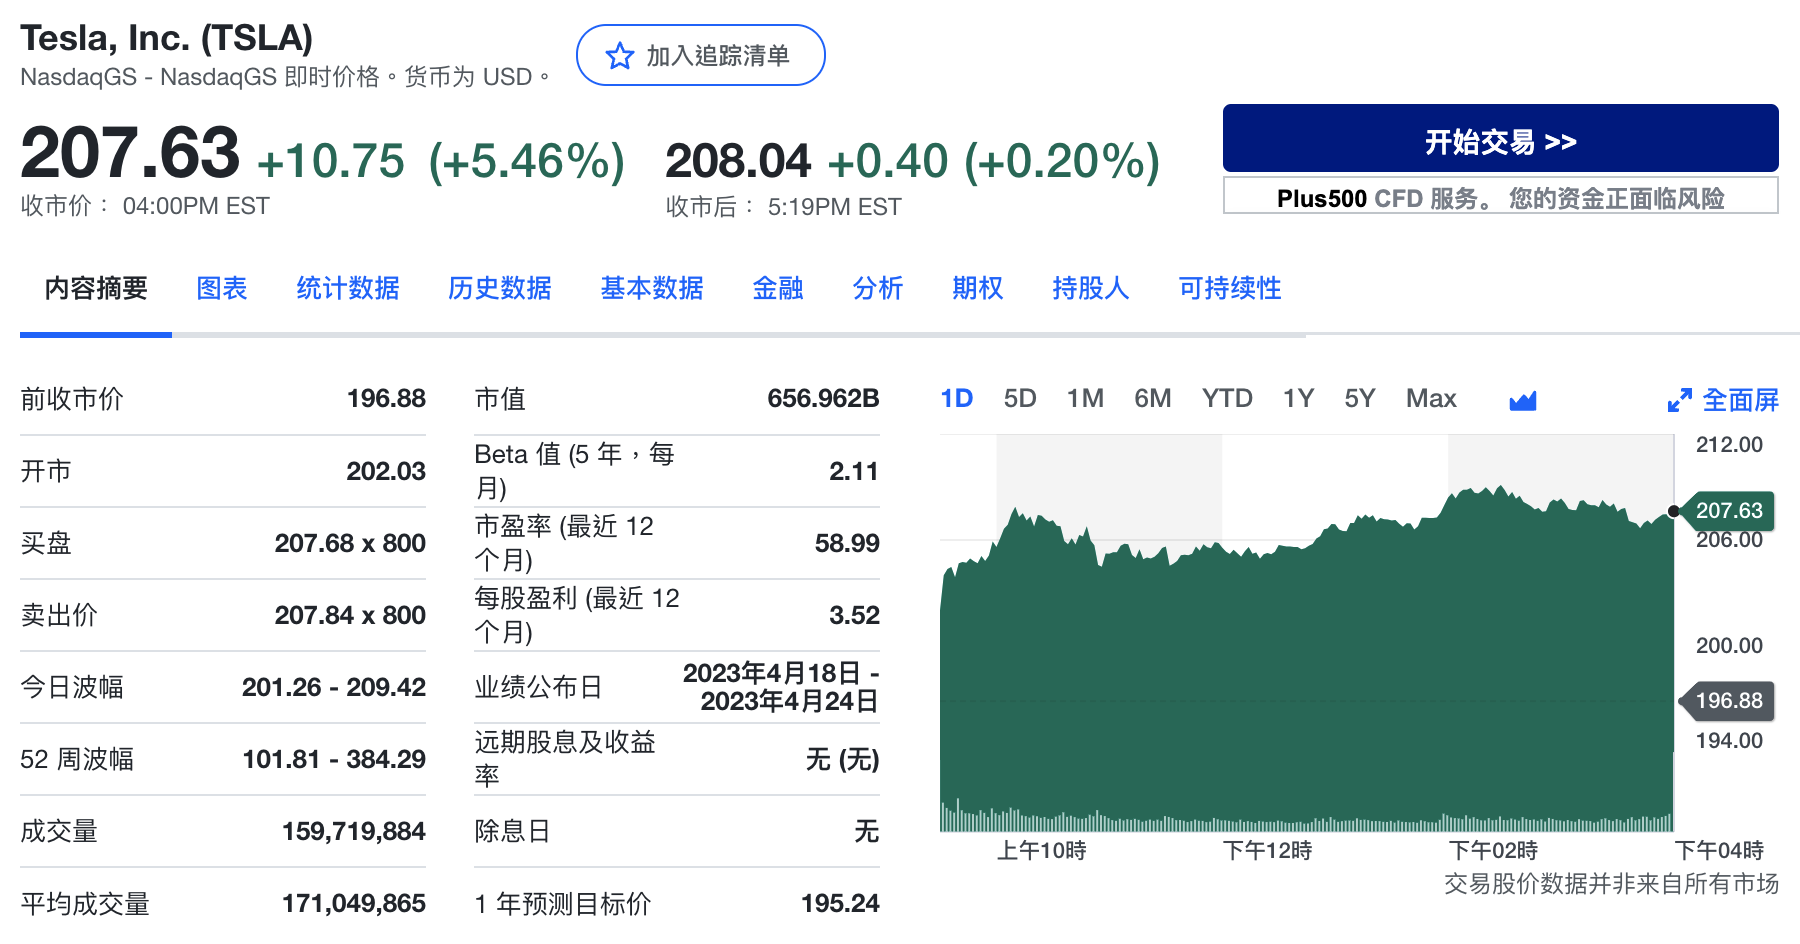The width and height of the screenshot is (1800, 944).
Task: Add Tesla to watchlist with 加入追踪清单
Action: (x=700, y=55)
